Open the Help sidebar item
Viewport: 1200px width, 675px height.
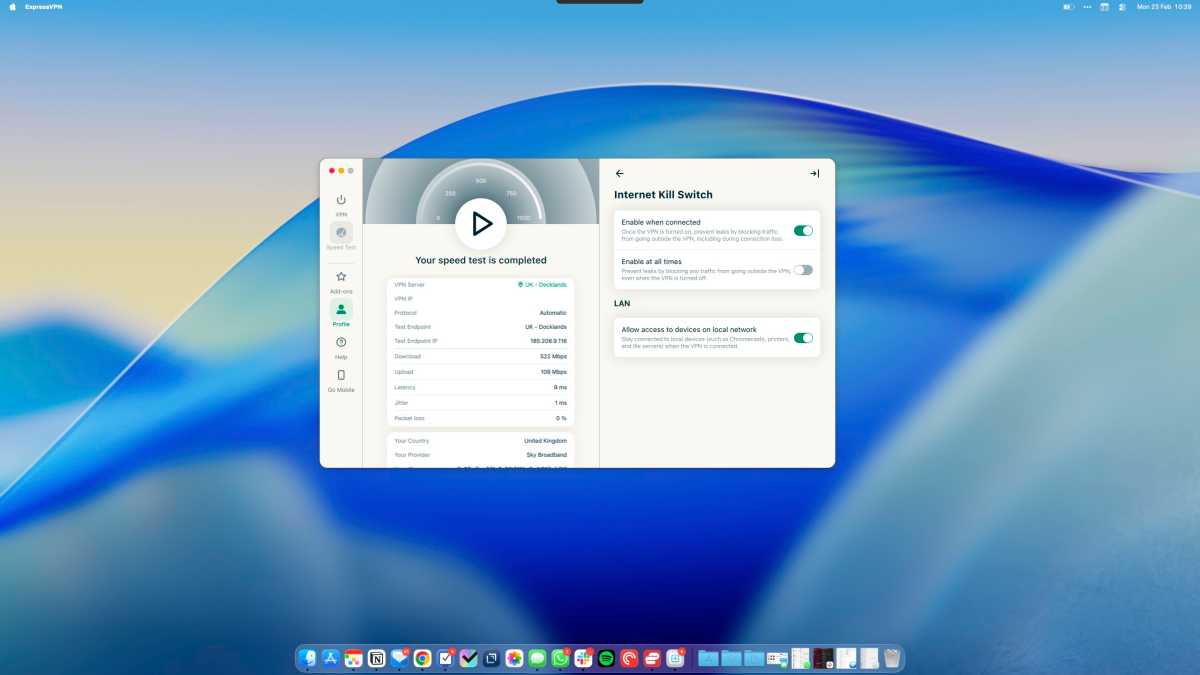coord(341,347)
